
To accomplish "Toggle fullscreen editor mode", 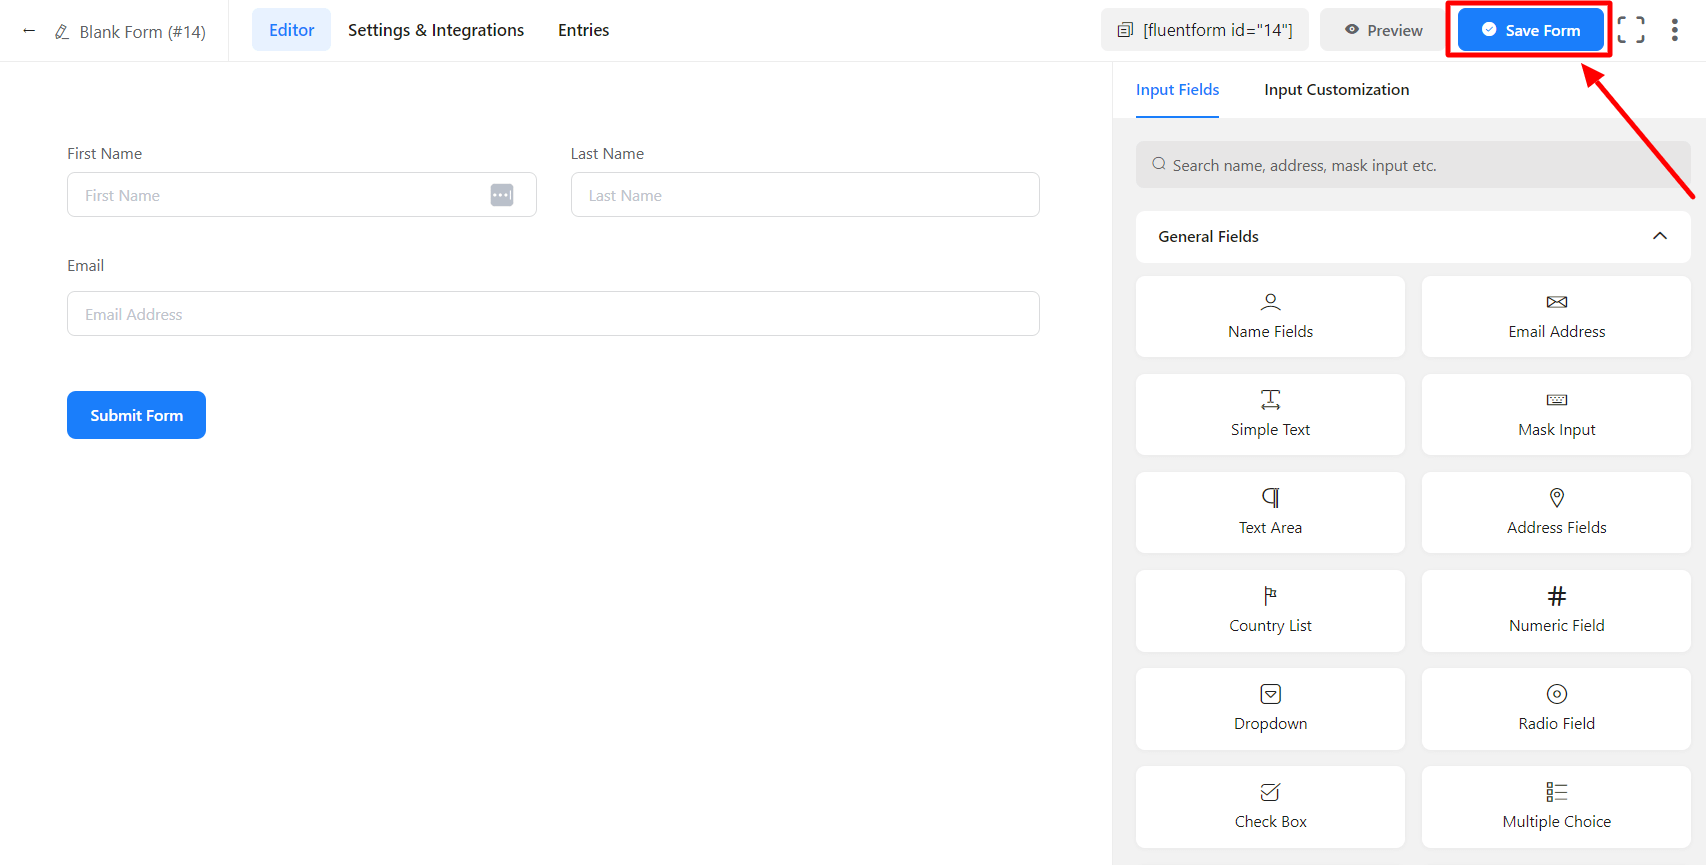I will point(1630,30).
